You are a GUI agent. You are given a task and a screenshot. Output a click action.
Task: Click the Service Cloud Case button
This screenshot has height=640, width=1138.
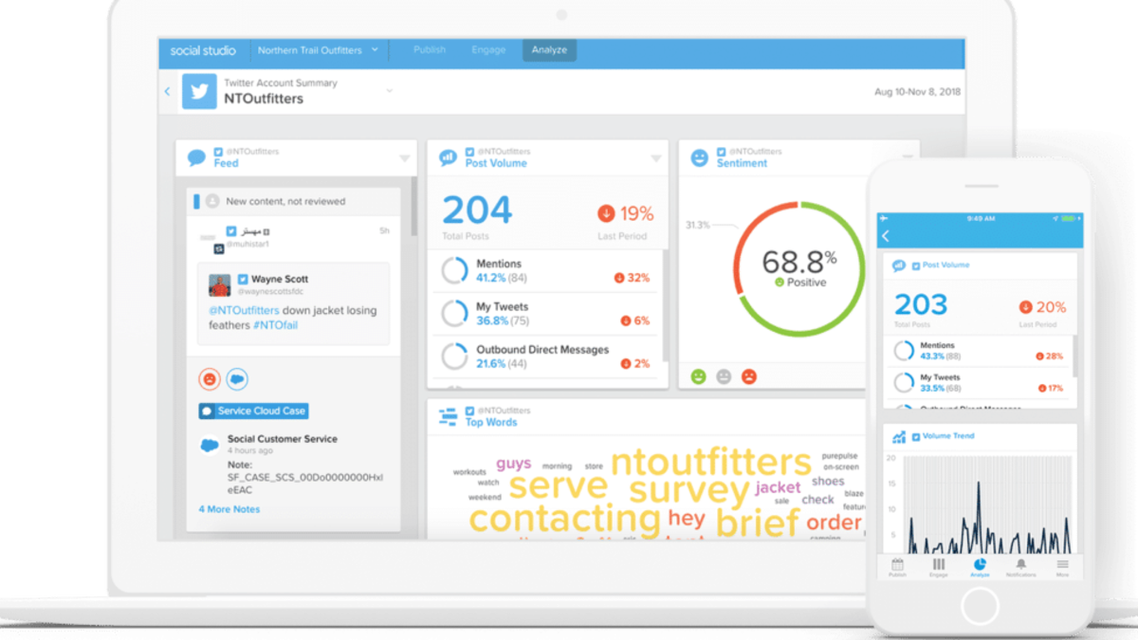coord(254,411)
